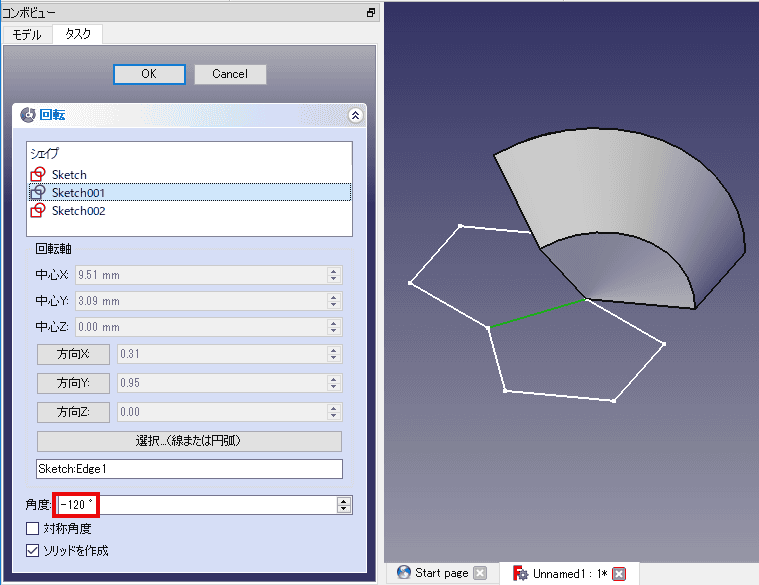Click the Sketch item's sketch icon
The image size is (759, 585).
(38, 174)
